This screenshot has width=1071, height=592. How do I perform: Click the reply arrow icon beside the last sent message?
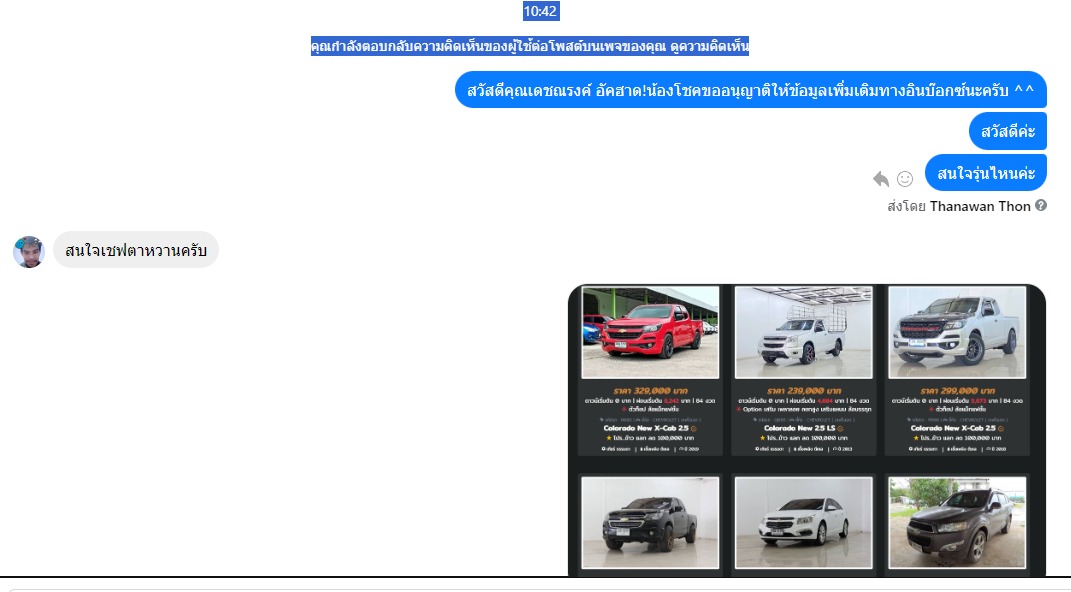(x=880, y=179)
